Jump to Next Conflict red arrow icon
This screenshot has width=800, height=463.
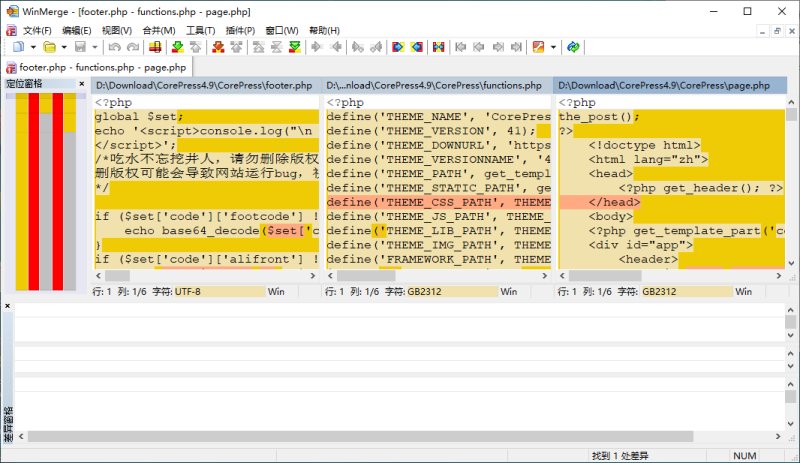pos(218,47)
